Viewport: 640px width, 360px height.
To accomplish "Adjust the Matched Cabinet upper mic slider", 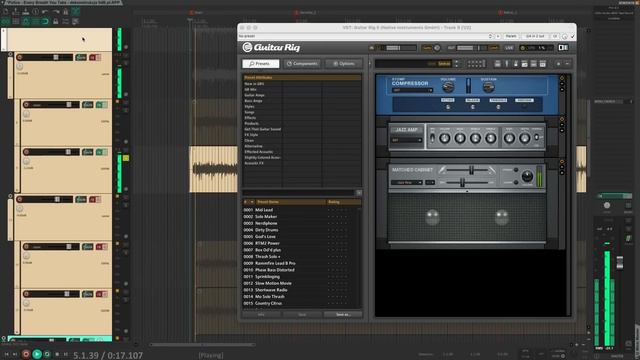I will (471, 170).
